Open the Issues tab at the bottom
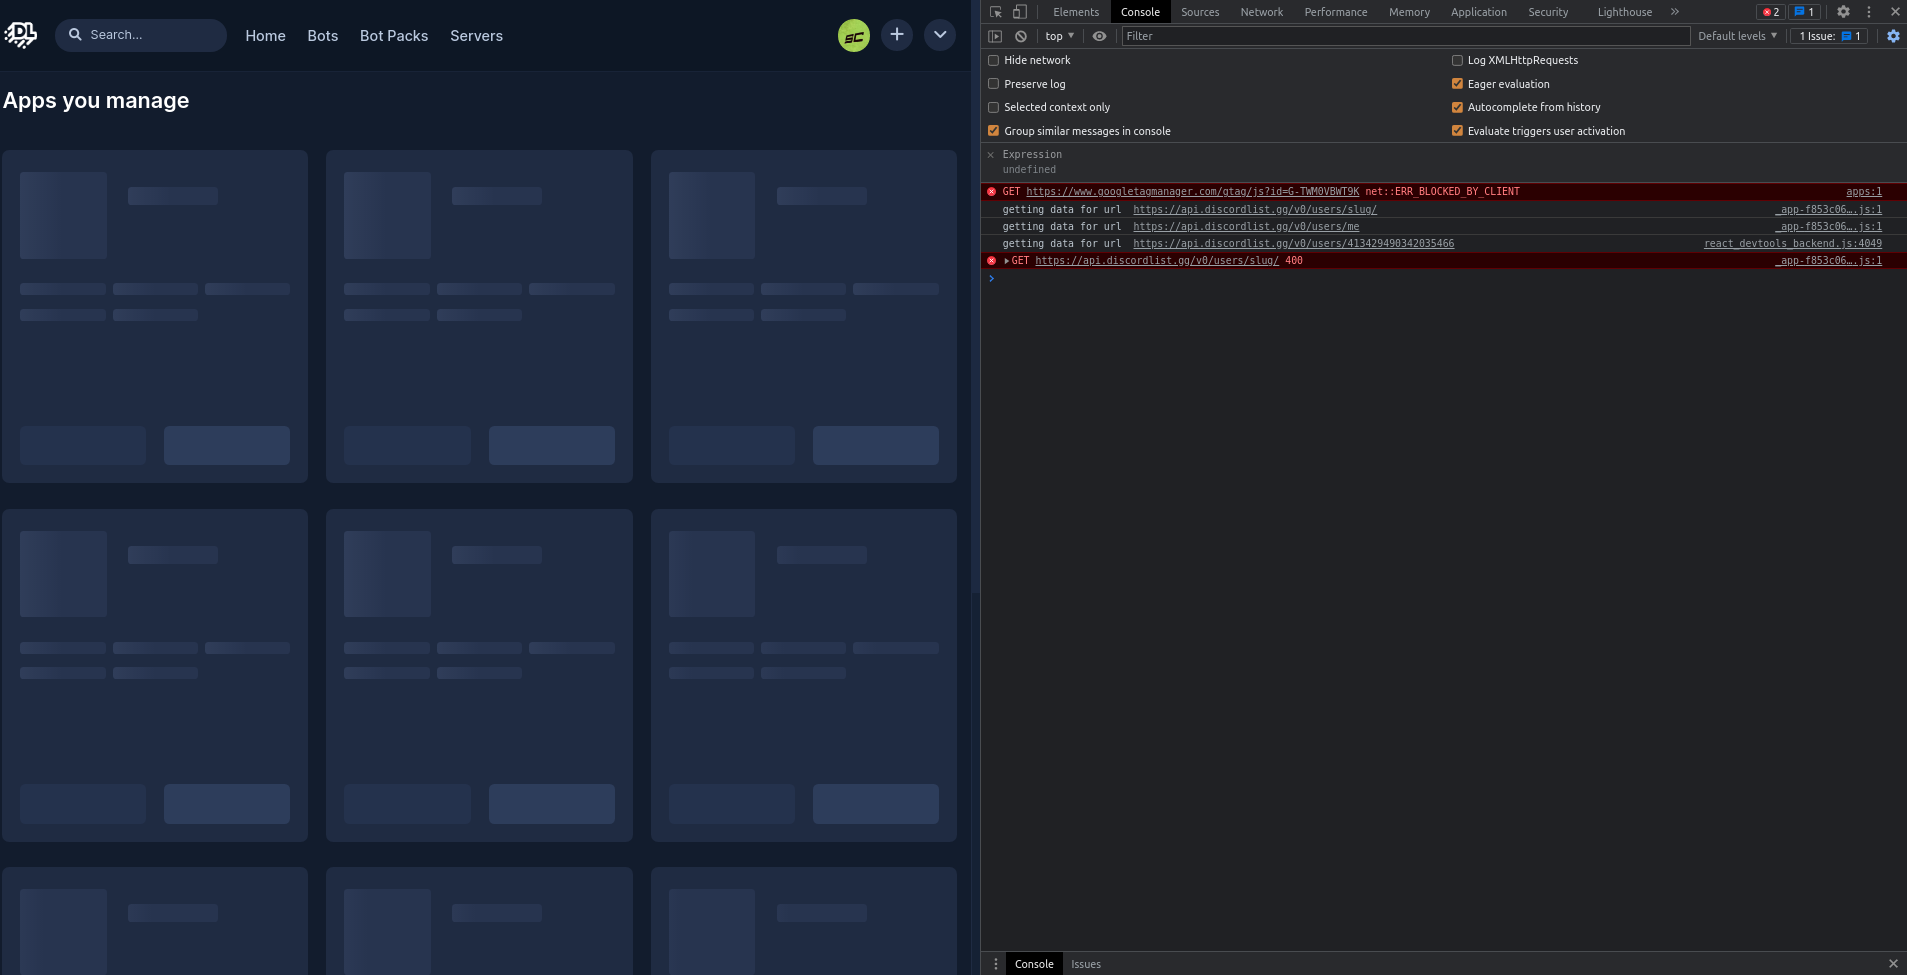This screenshot has width=1907, height=975. 1085,963
